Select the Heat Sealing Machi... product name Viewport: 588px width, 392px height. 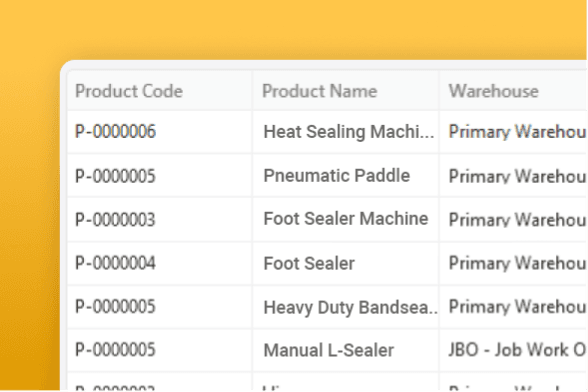coord(349,132)
